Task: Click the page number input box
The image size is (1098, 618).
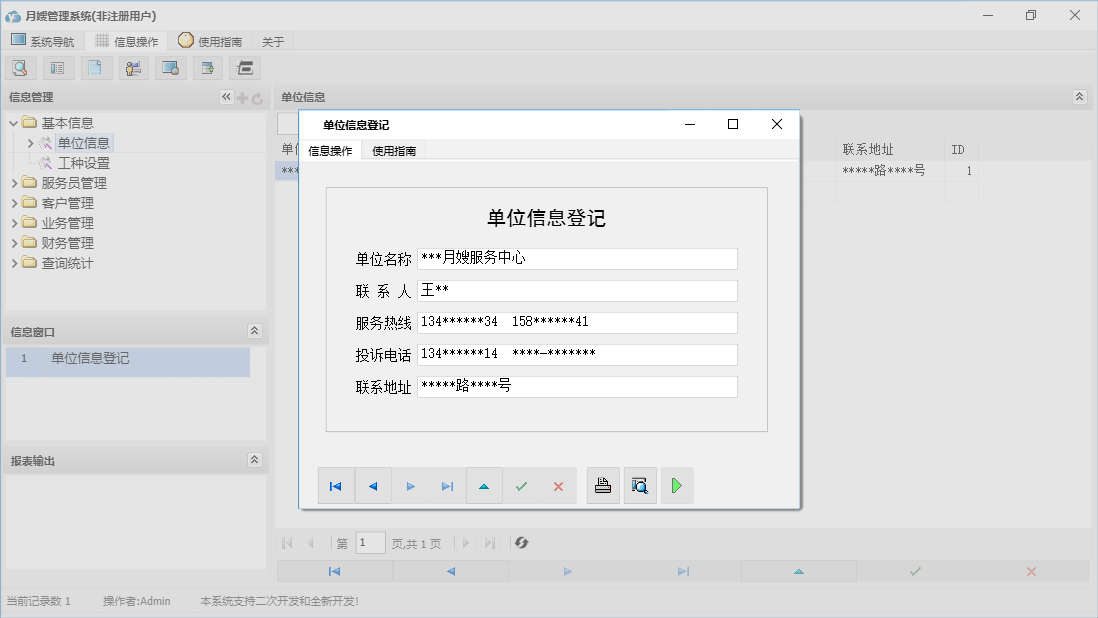Action: [x=370, y=542]
